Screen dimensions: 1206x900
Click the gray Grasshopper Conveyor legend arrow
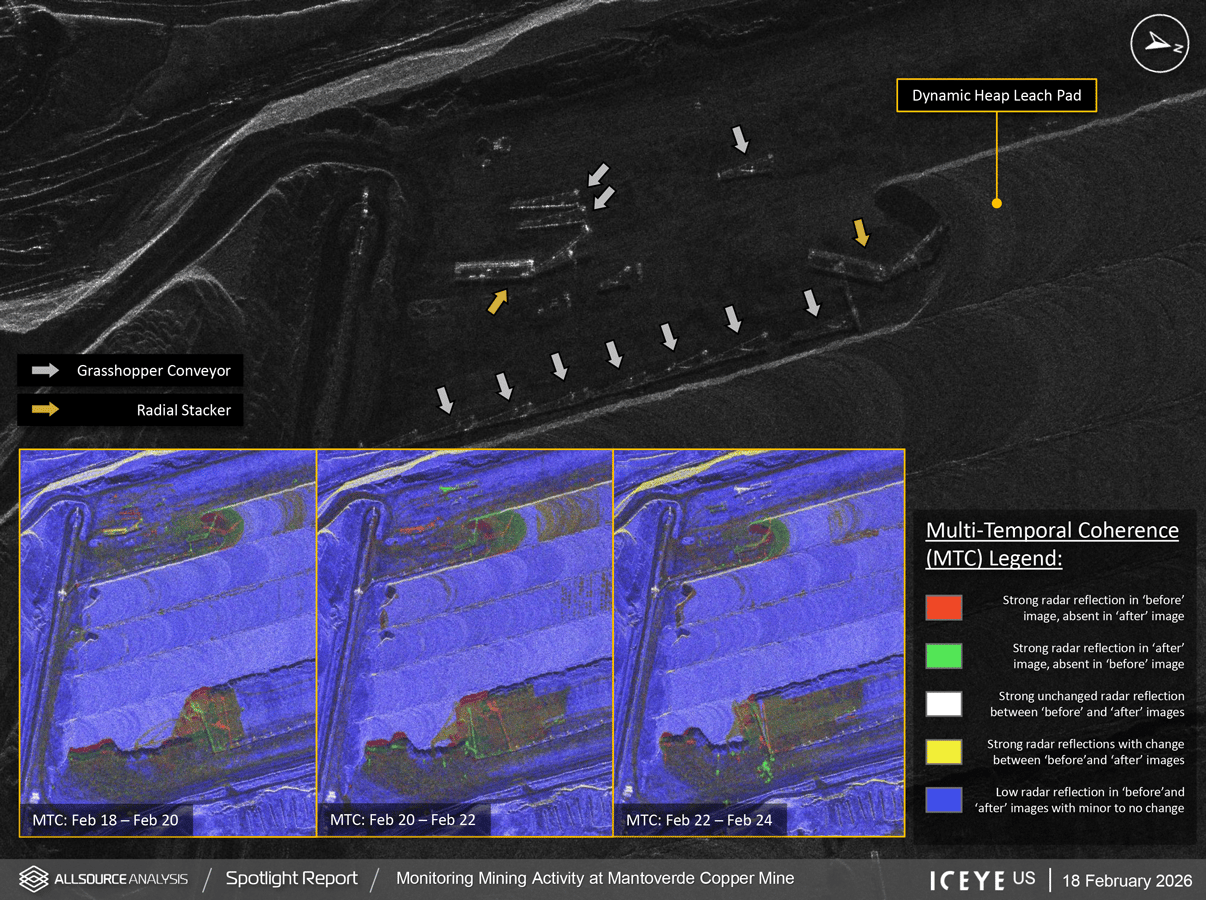46,371
